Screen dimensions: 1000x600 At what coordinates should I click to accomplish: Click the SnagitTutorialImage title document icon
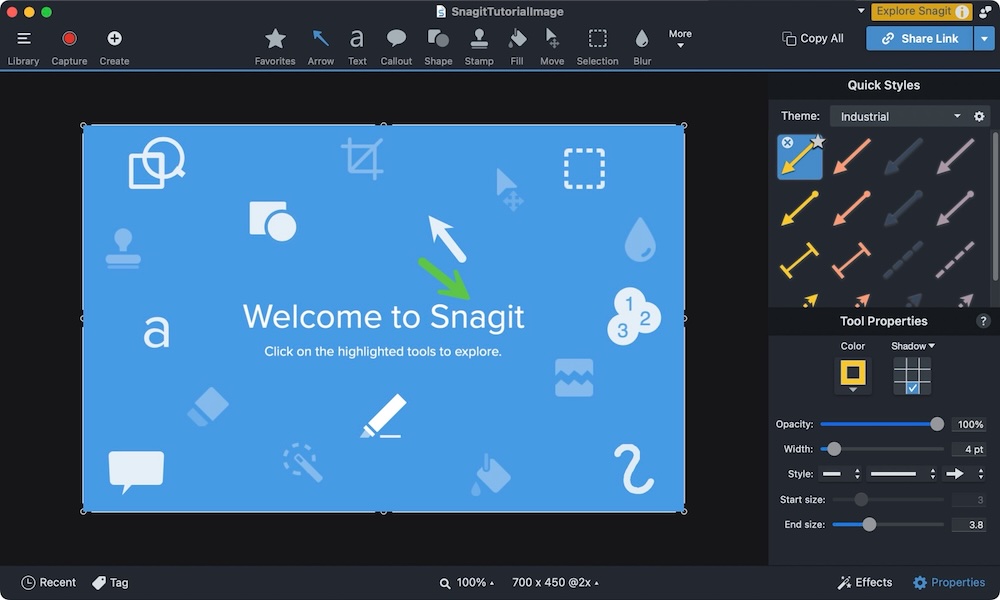(x=441, y=11)
